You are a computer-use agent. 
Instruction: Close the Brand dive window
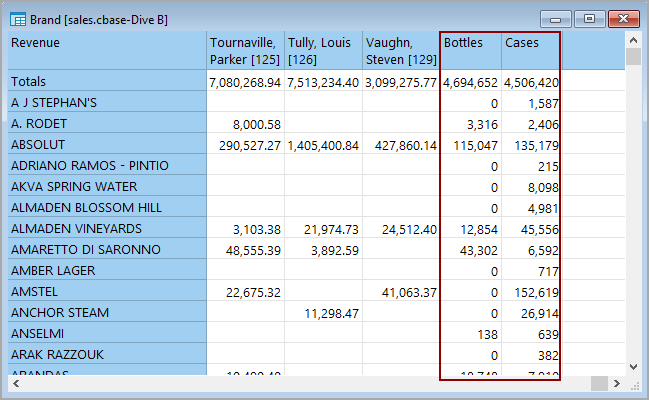click(623, 18)
